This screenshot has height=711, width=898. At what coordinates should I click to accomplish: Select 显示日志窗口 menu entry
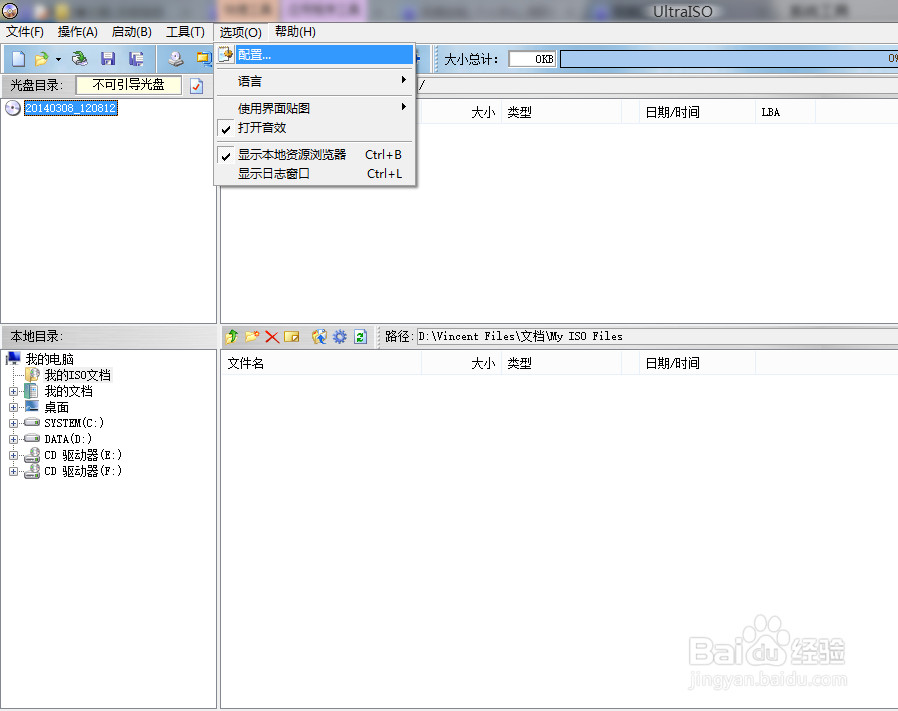click(315, 174)
